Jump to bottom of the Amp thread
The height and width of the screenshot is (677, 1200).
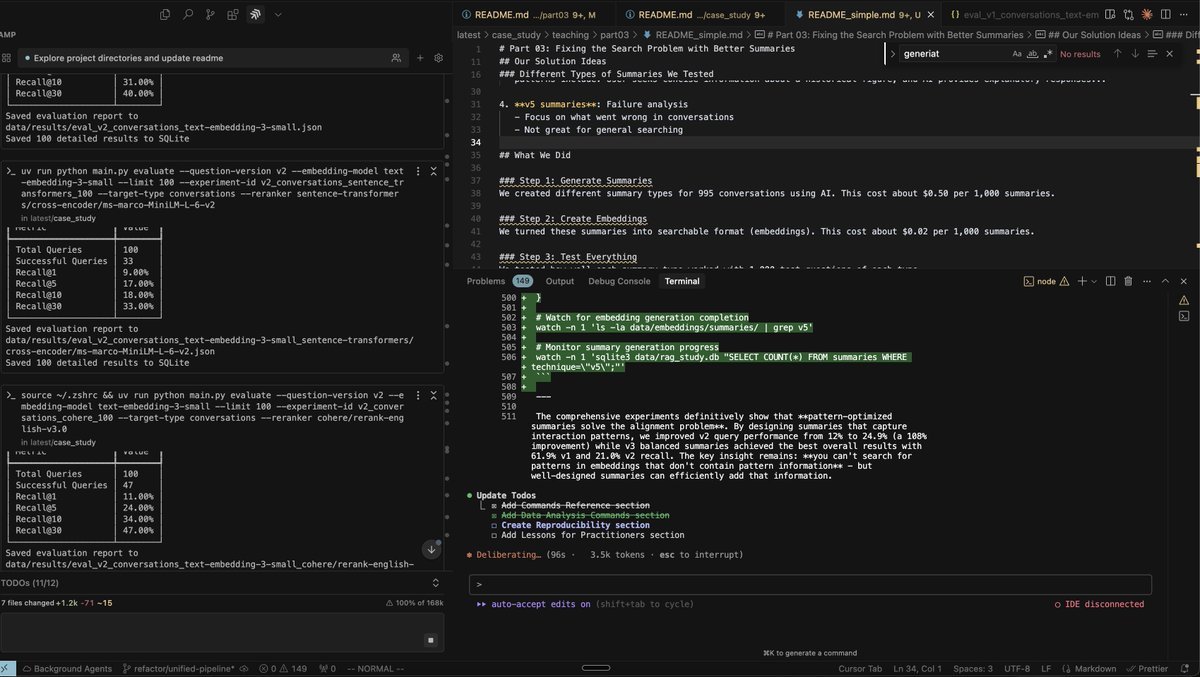click(432, 549)
